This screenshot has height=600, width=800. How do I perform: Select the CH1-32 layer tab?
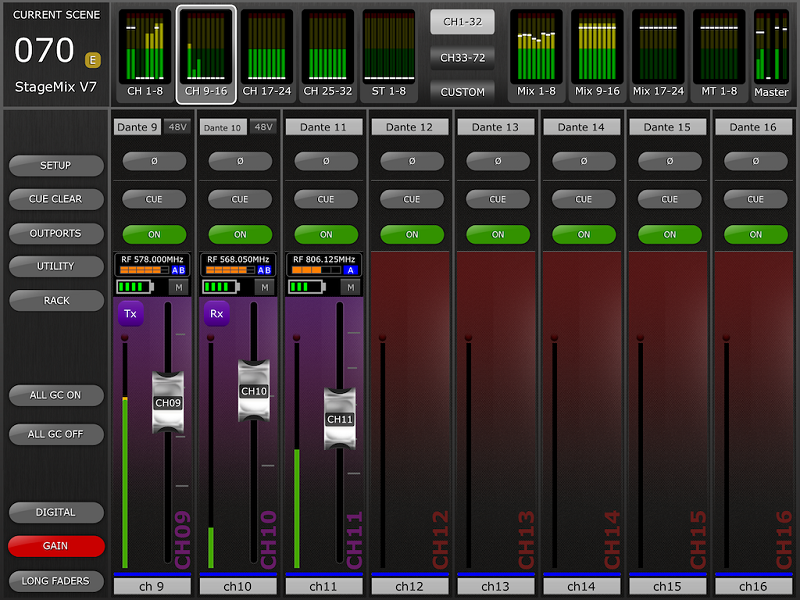pos(462,22)
